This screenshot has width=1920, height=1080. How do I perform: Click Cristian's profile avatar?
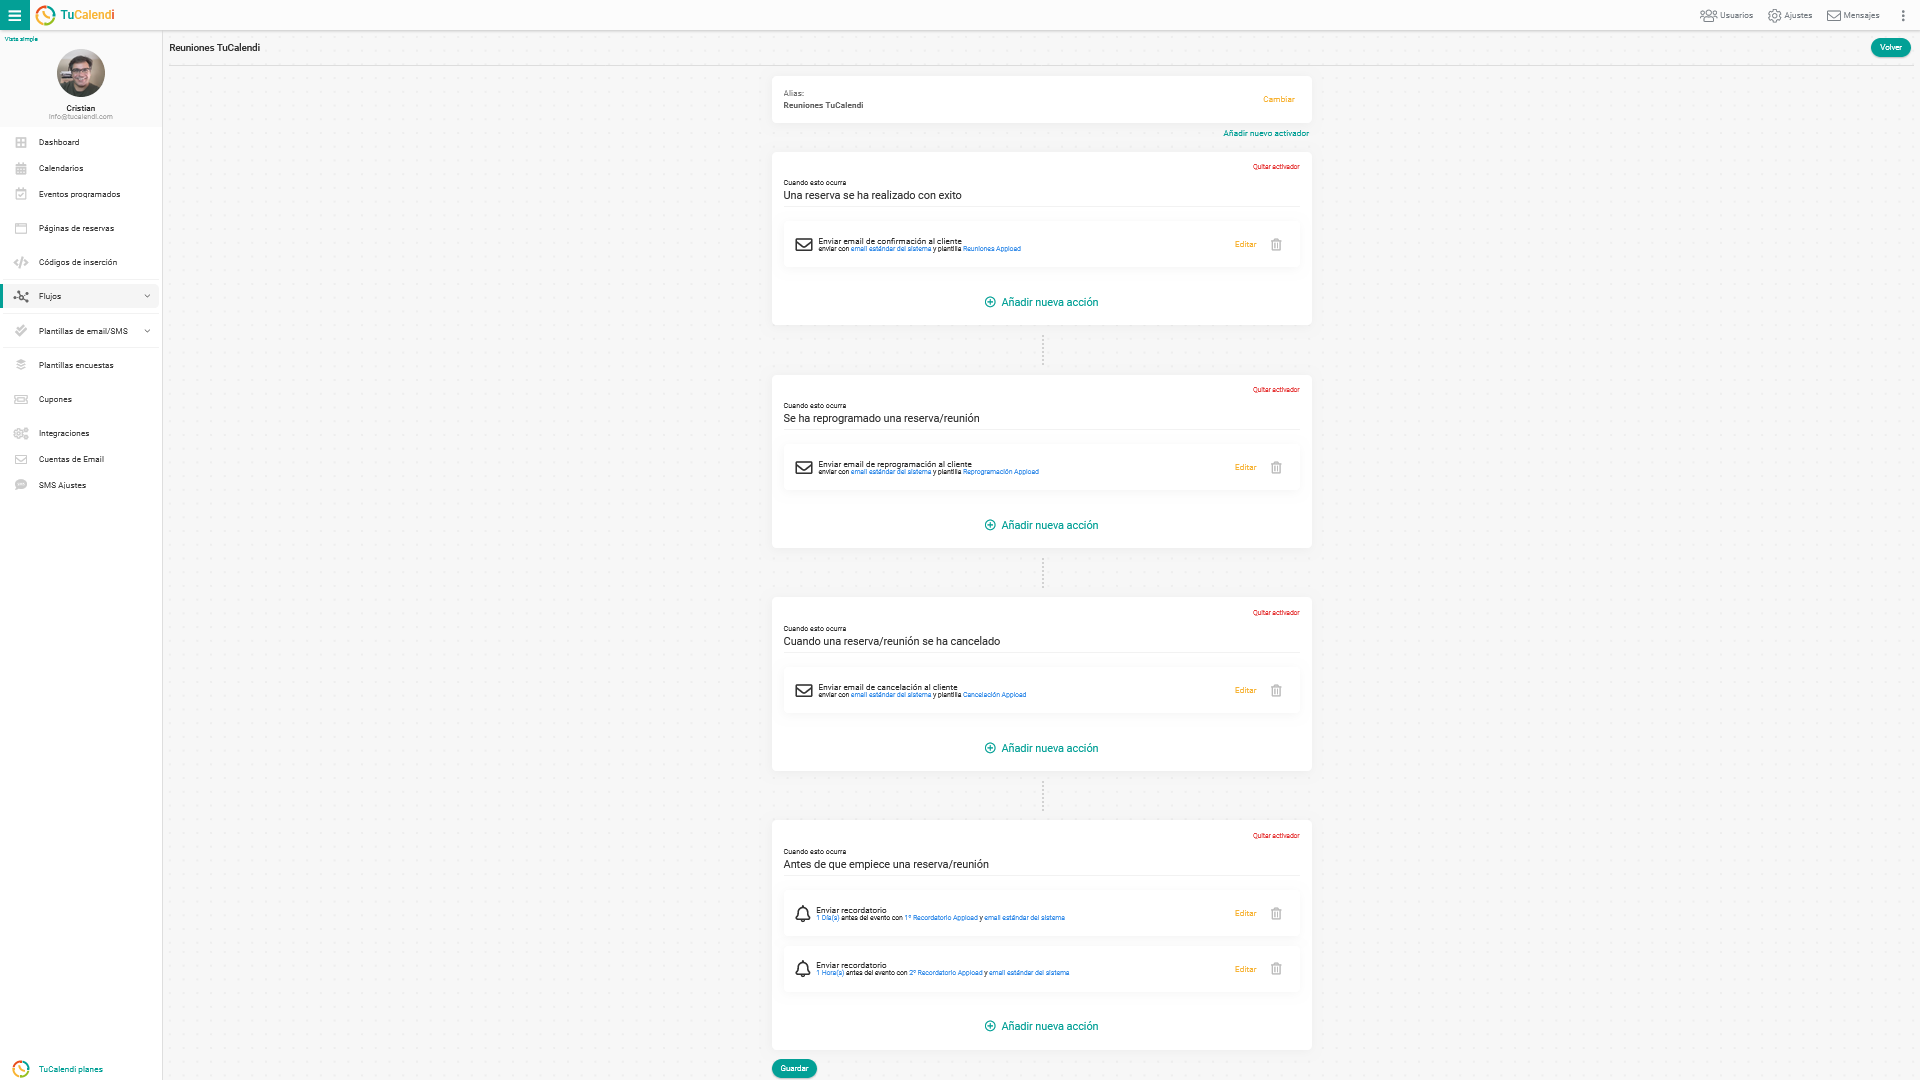tap(81, 73)
